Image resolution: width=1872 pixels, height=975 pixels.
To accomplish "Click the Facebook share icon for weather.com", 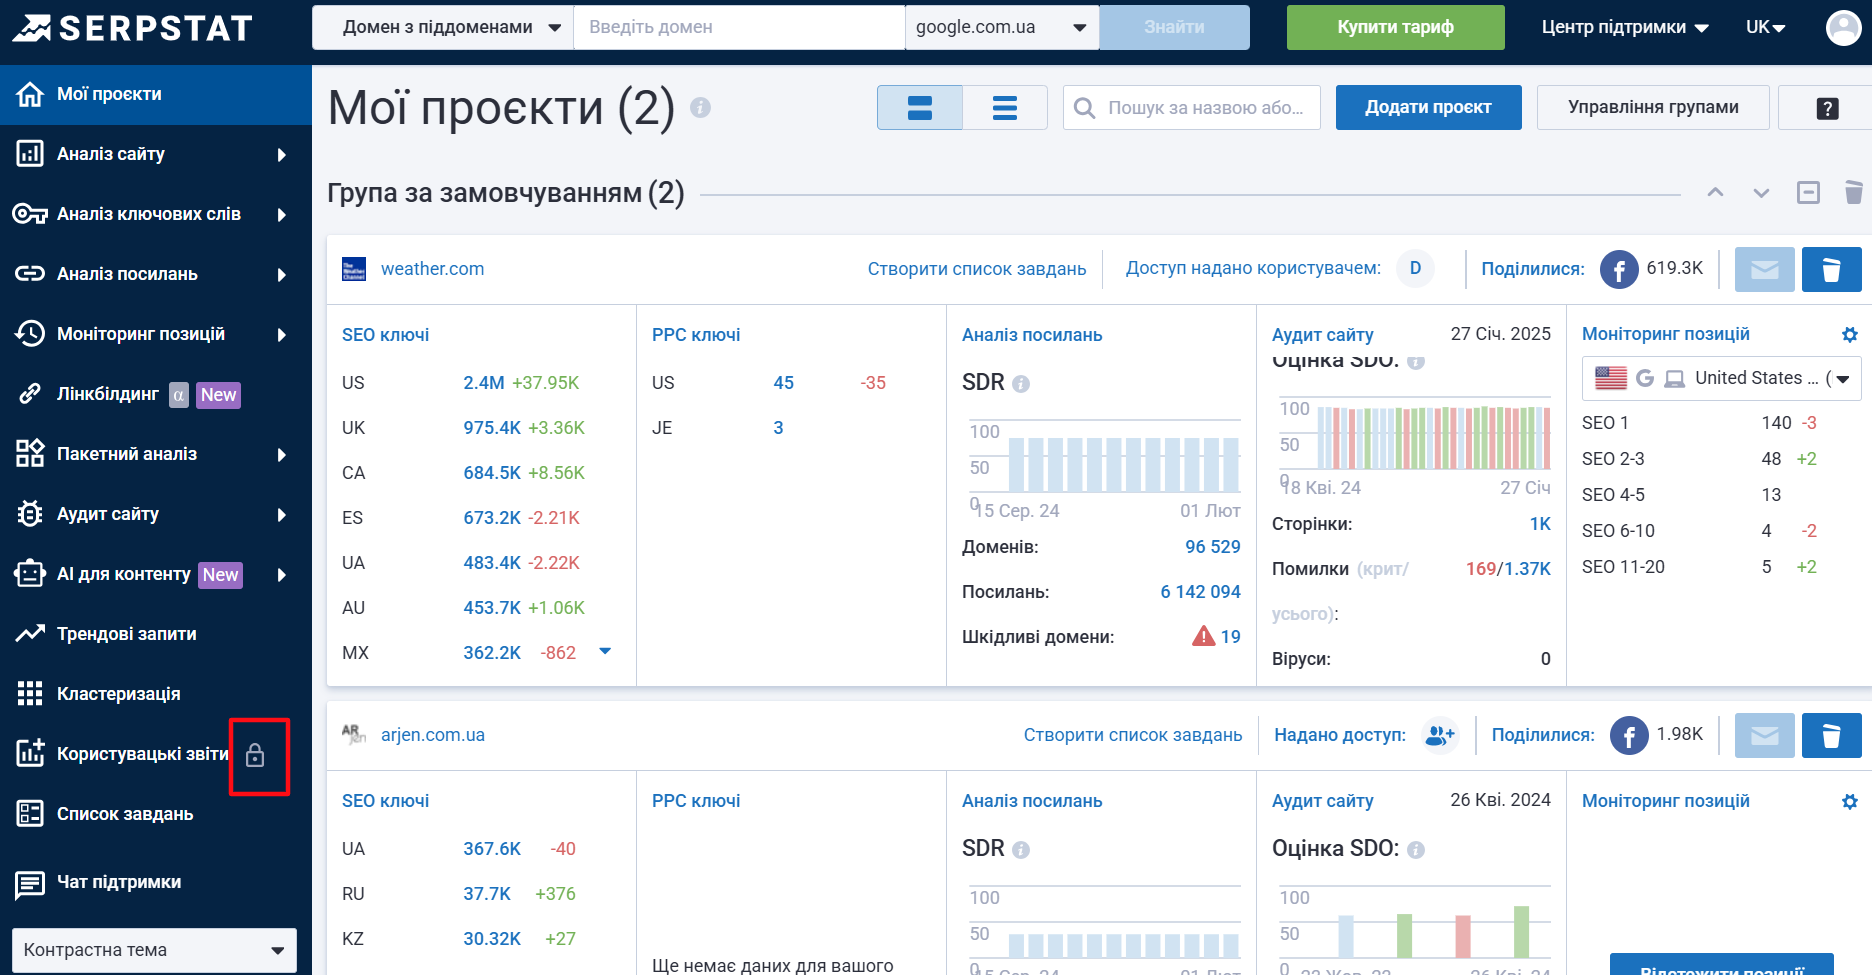I will [x=1619, y=269].
